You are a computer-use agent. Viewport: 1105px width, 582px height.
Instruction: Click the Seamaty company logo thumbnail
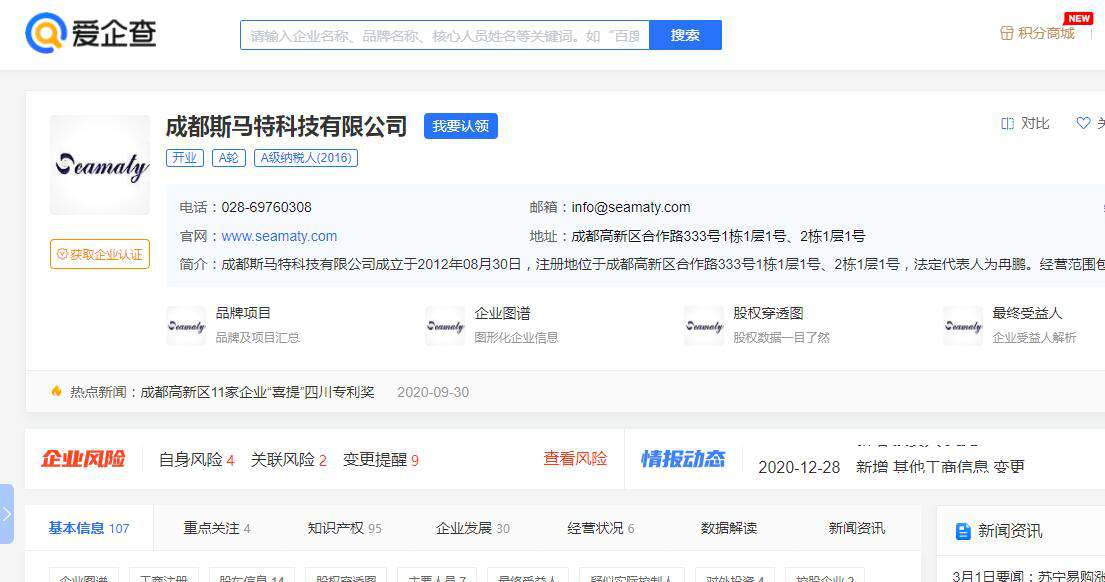click(100, 165)
